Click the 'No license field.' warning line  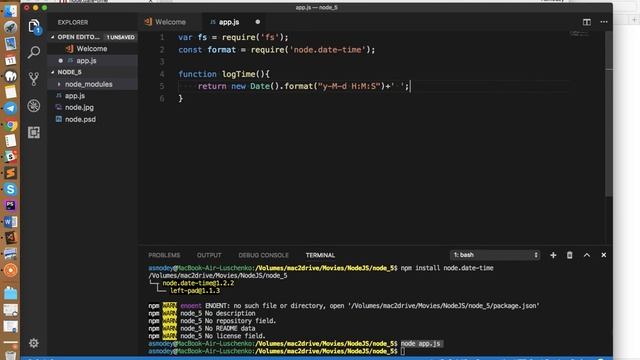[207, 336]
